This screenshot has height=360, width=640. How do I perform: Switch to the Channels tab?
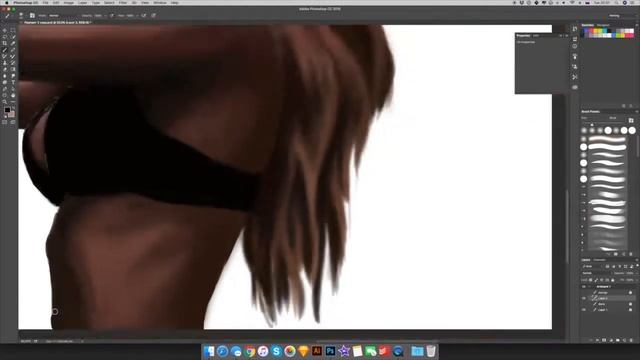pyautogui.click(x=600, y=260)
